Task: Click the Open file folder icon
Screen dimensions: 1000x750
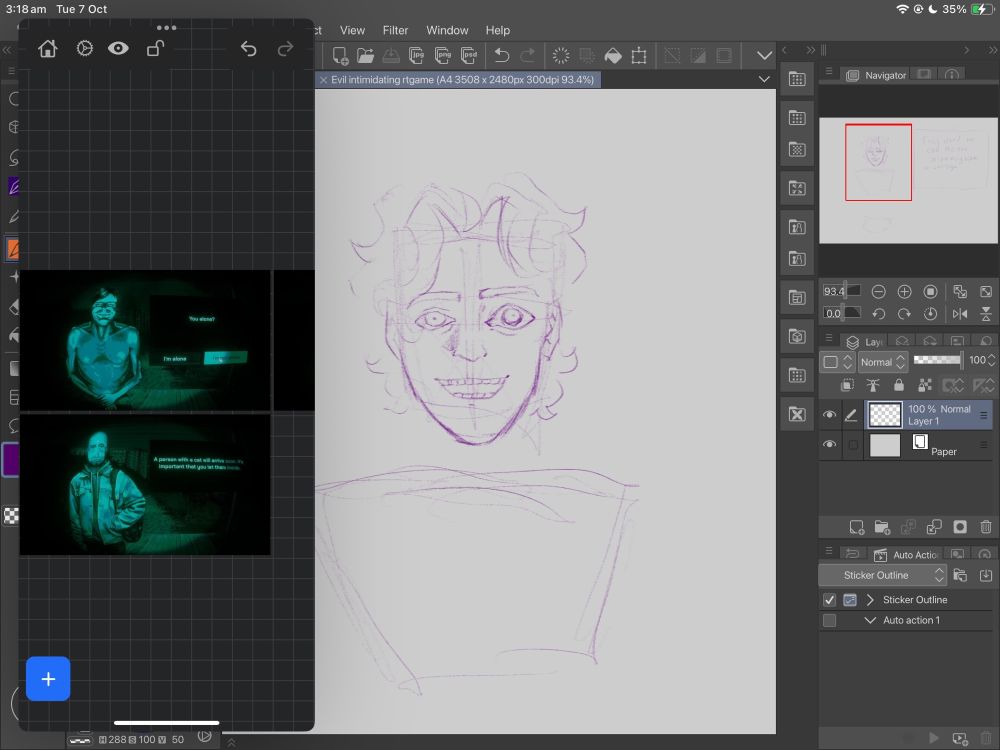Action: 366,56
